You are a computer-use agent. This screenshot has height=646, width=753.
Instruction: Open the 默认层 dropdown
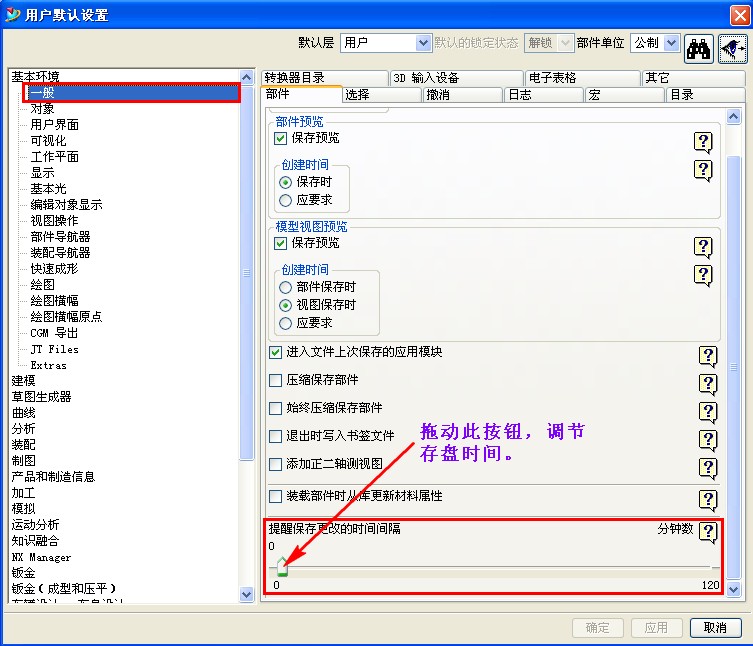[x=423, y=43]
